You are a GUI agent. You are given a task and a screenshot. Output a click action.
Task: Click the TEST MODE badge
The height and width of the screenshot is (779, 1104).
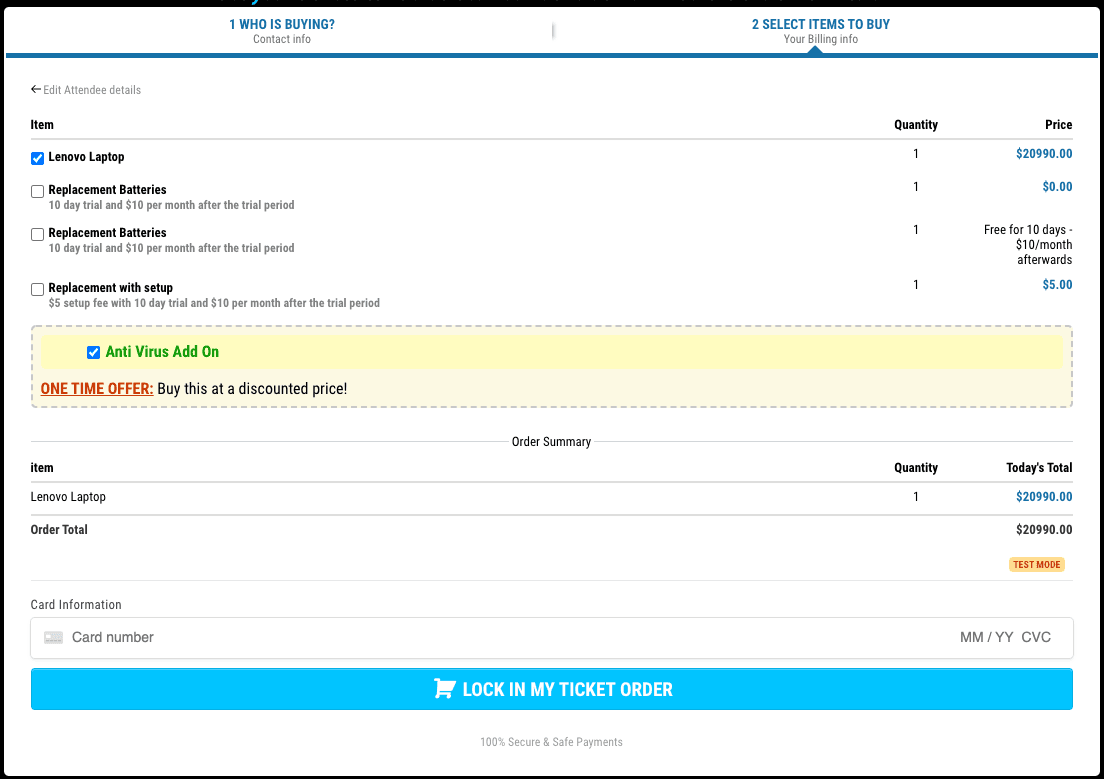(x=1036, y=565)
